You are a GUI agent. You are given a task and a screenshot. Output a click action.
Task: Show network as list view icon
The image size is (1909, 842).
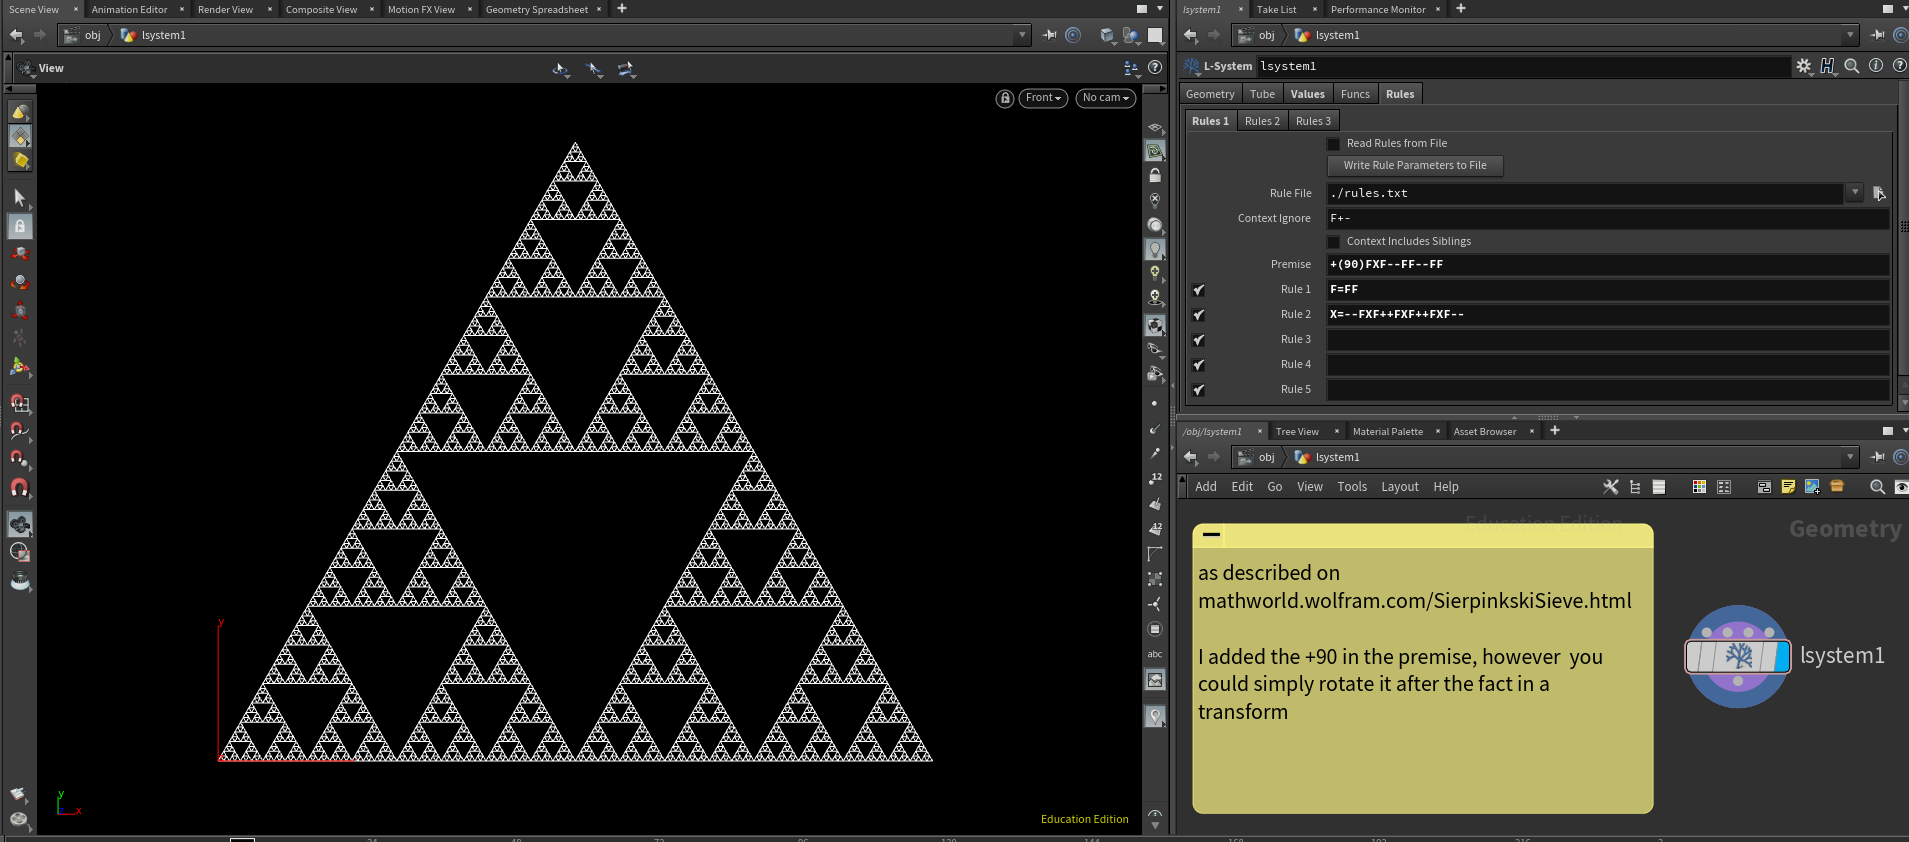click(1659, 487)
